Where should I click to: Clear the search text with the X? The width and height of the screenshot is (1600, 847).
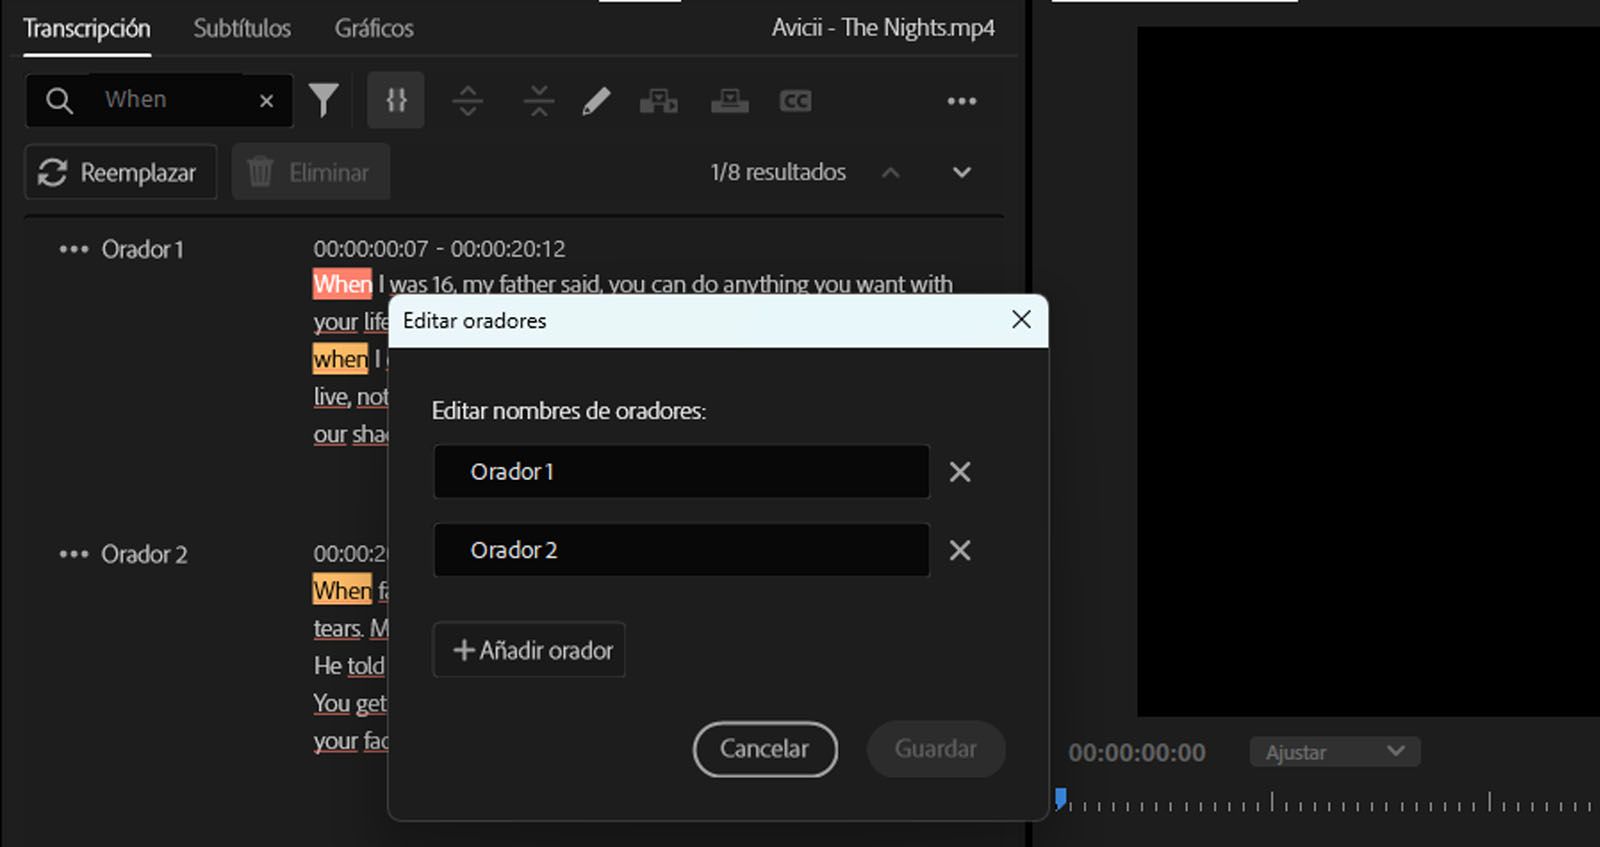click(x=266, y=101)
